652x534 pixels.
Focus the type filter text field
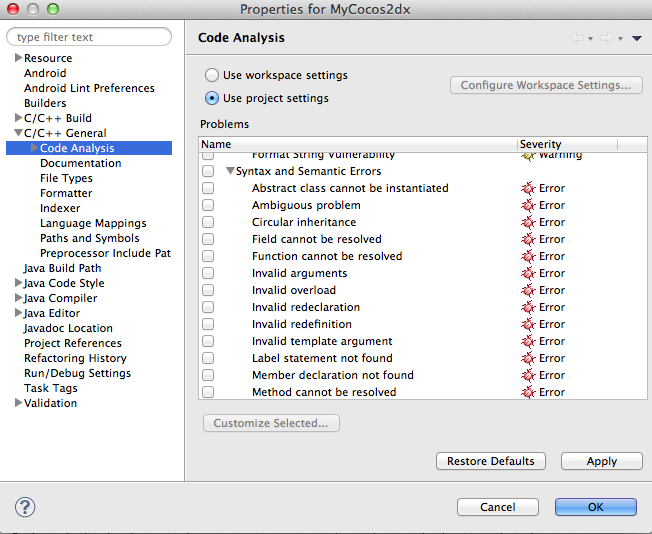coord(89,37)
